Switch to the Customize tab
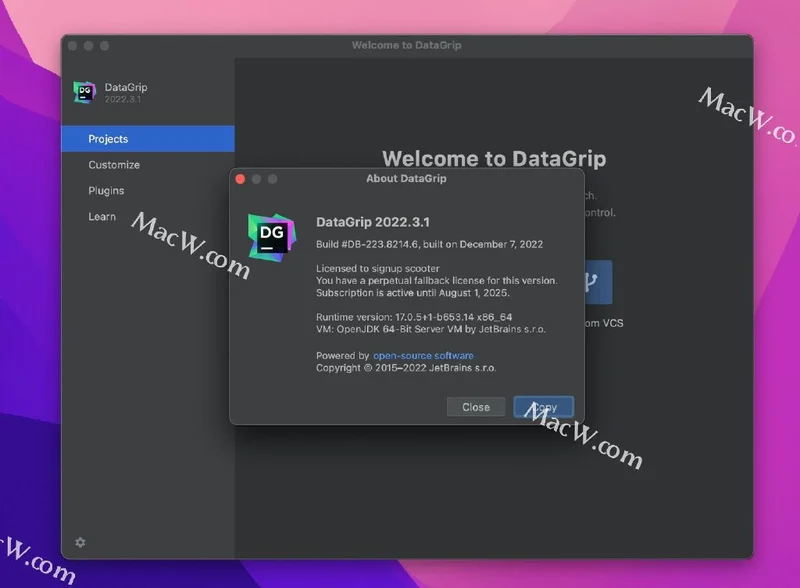Image resolution: width=800 pixels, height=588 pixels. [114, 165]
